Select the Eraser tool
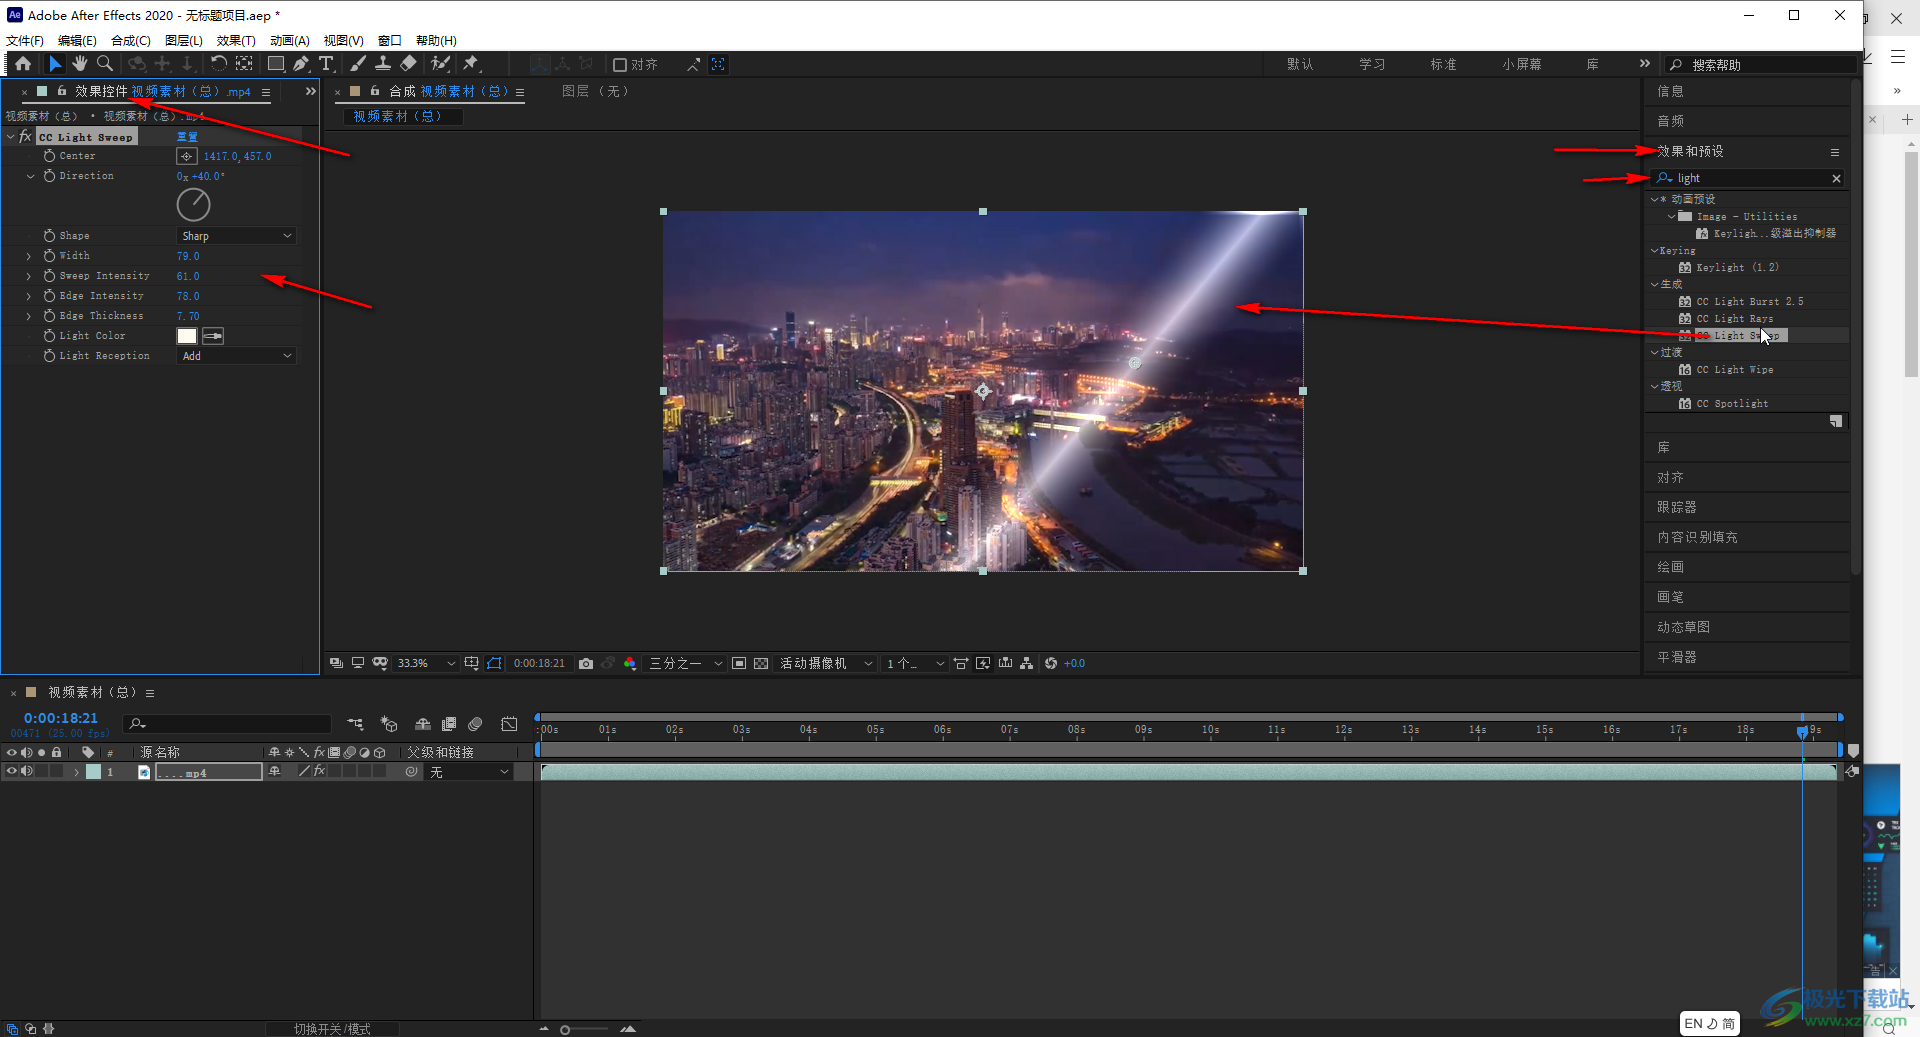The width and height of the screenshot is (1920, 1037). pos(408,64)
